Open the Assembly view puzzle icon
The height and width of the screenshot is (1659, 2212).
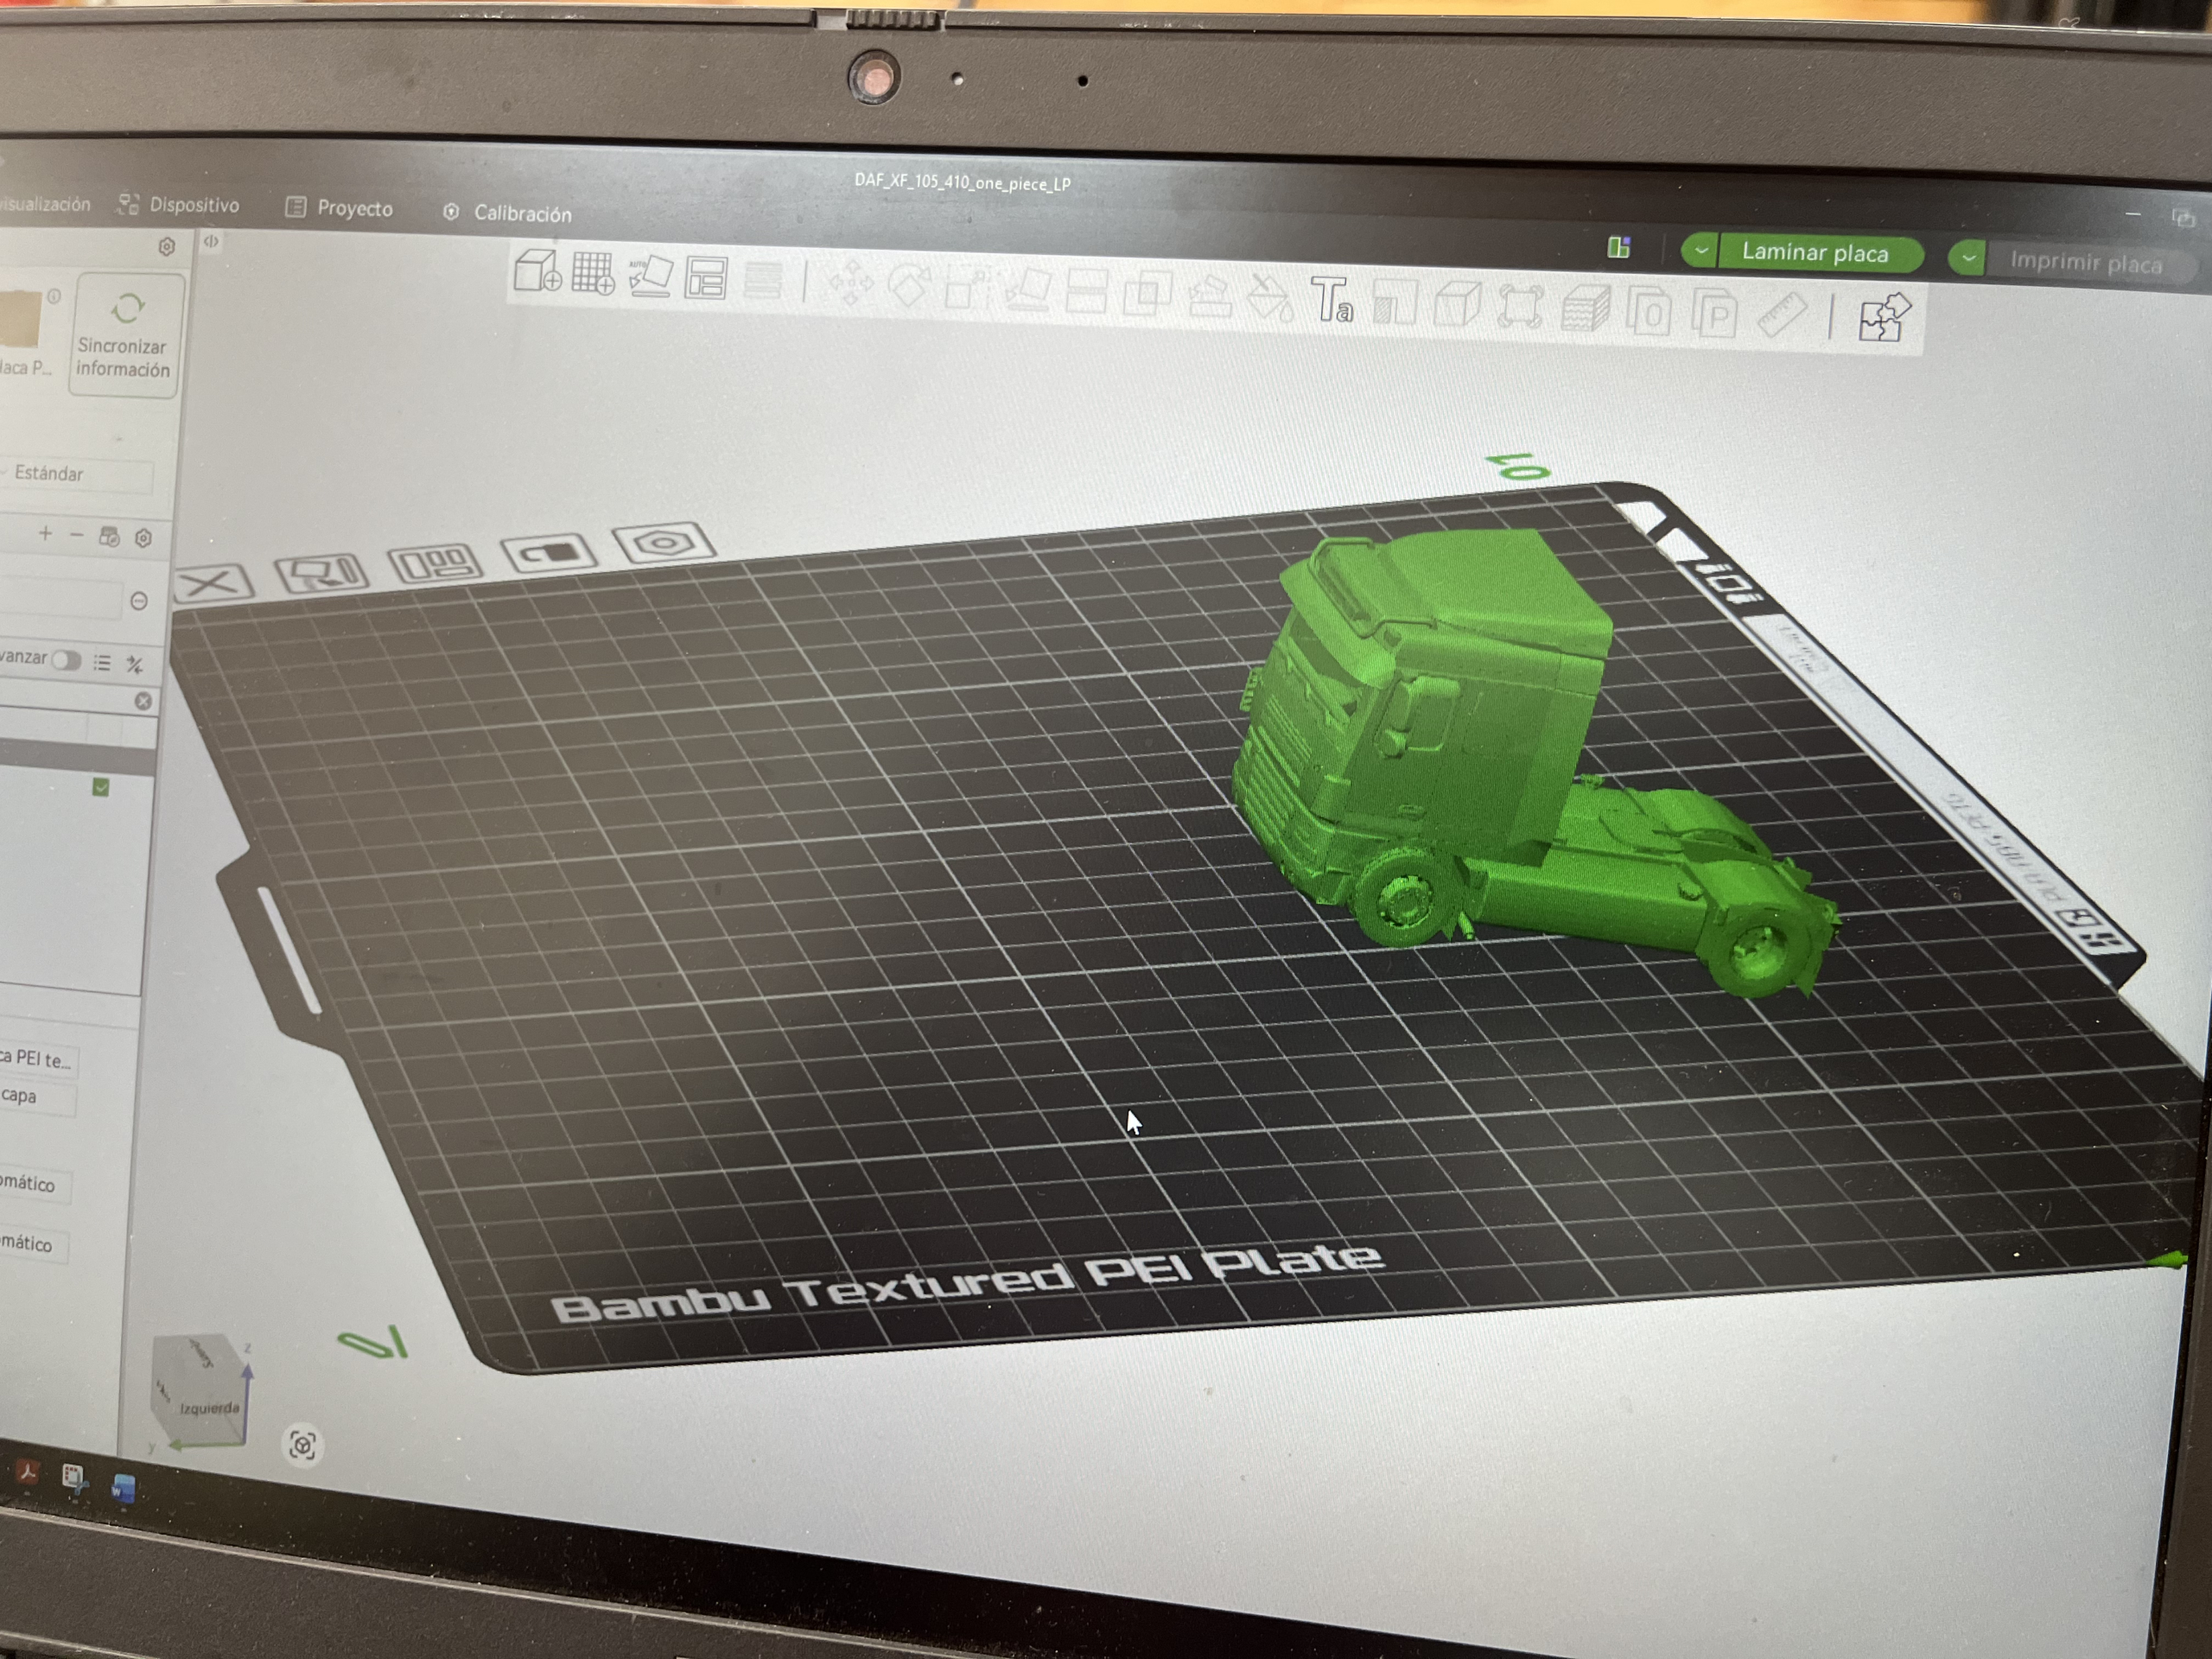coord(1884,319)
